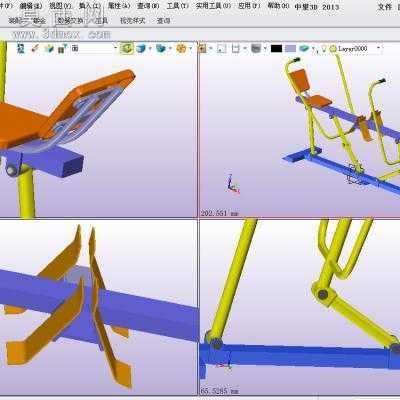
Task: Toggle the highlighted green toolbar icon
Action: (127, 48)
